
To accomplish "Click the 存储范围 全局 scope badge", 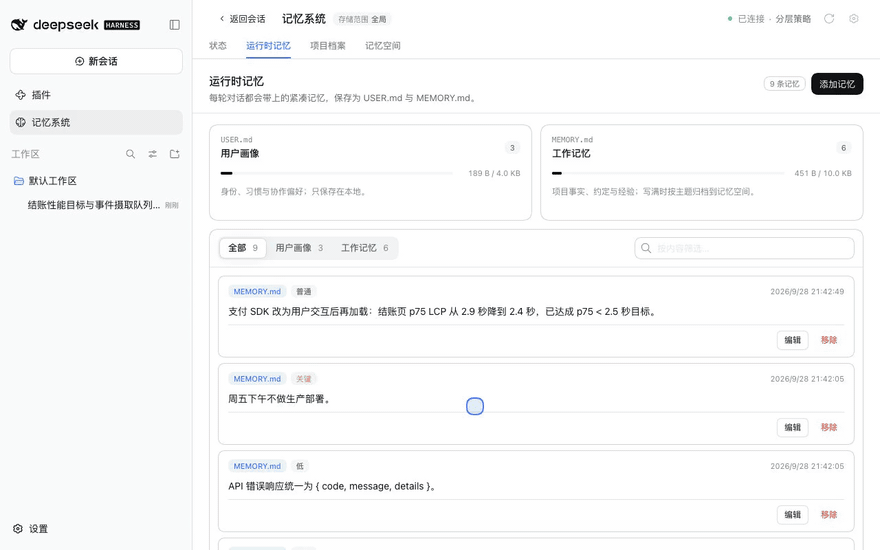I will [x=362, y=19].
